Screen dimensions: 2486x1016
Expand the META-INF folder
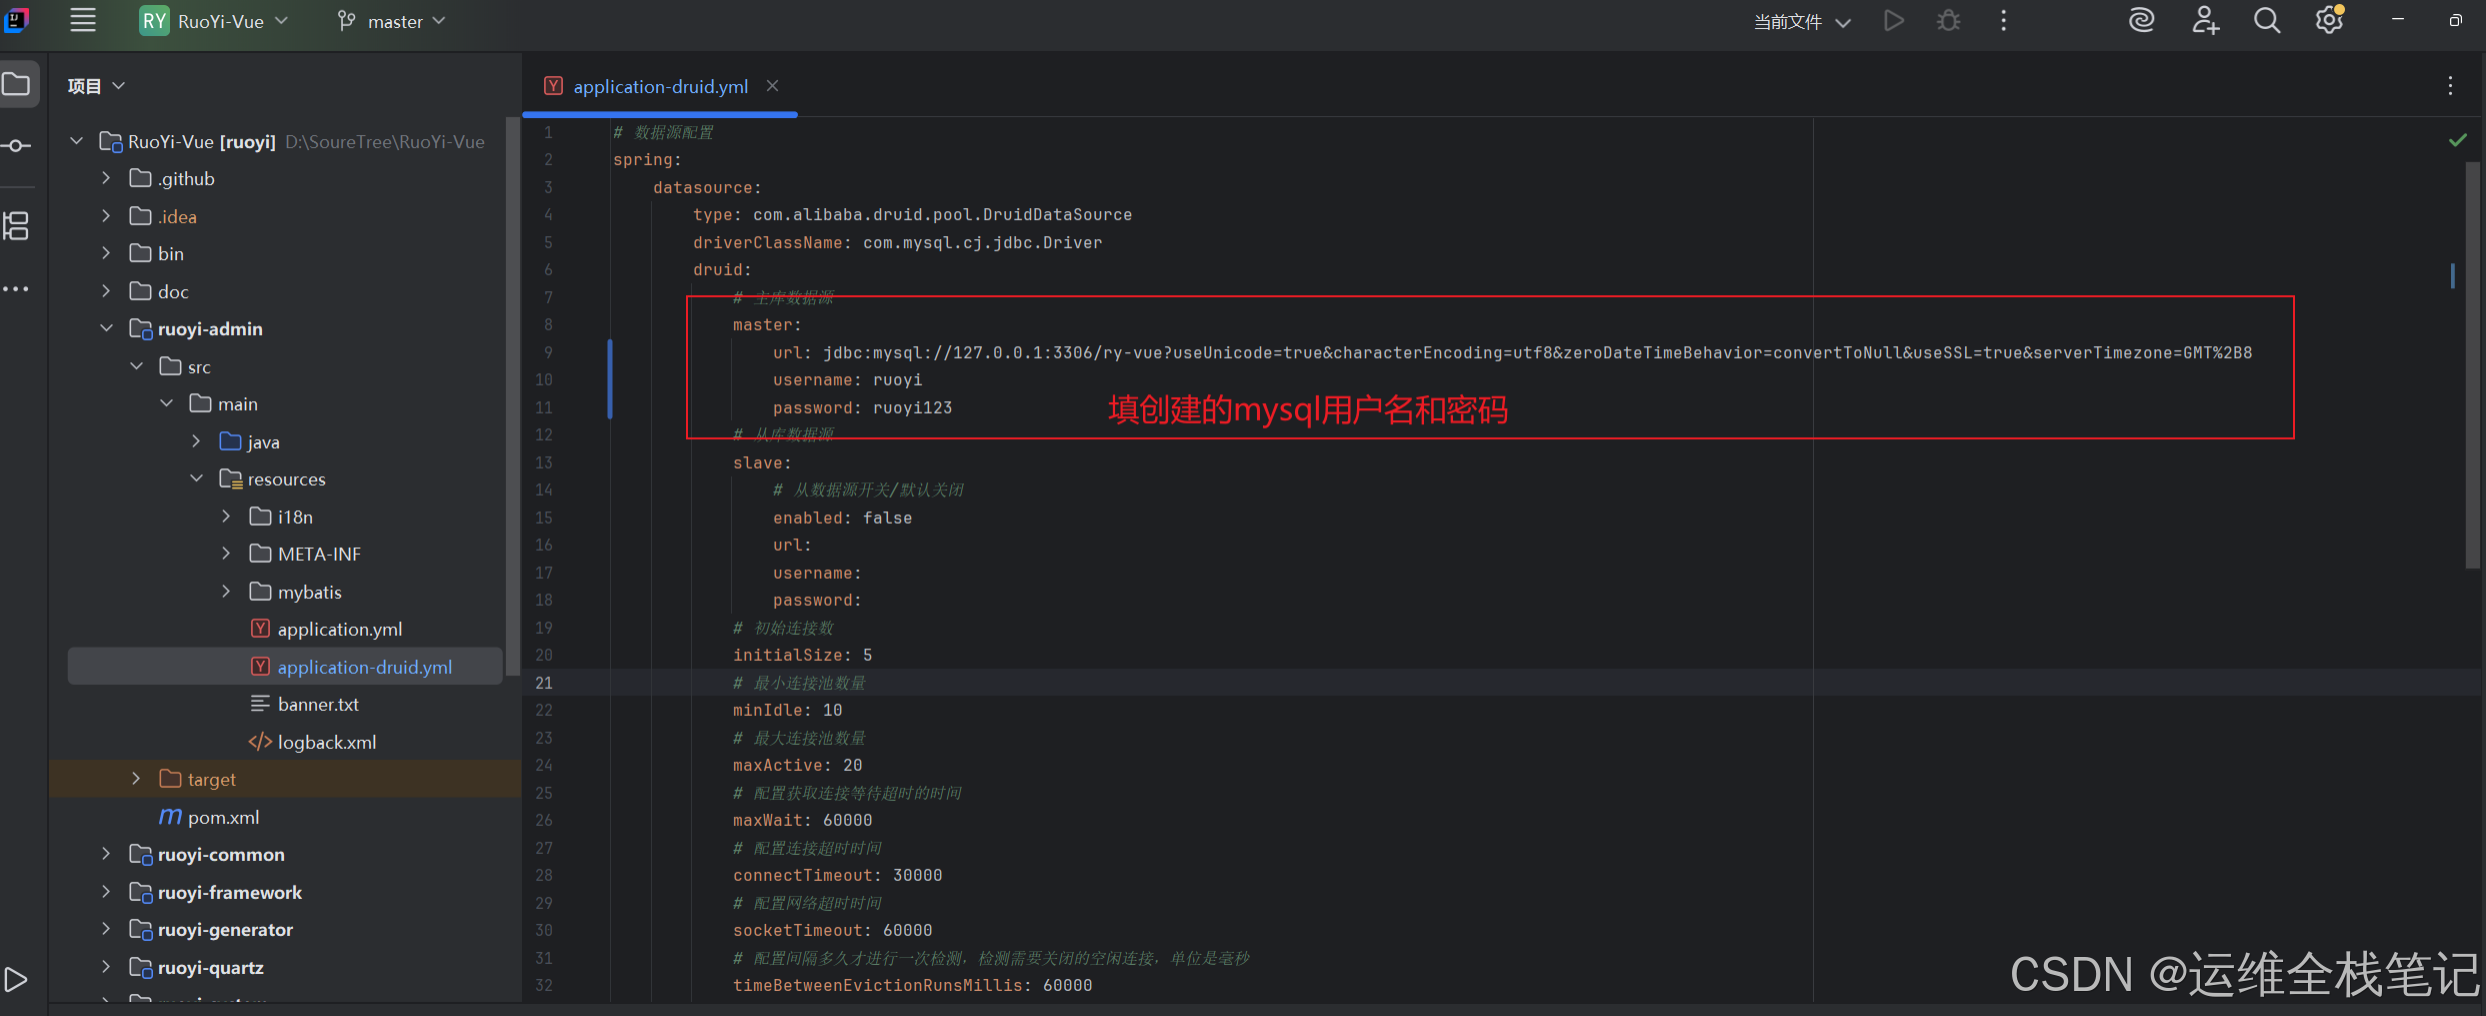(x=227, y=553)
